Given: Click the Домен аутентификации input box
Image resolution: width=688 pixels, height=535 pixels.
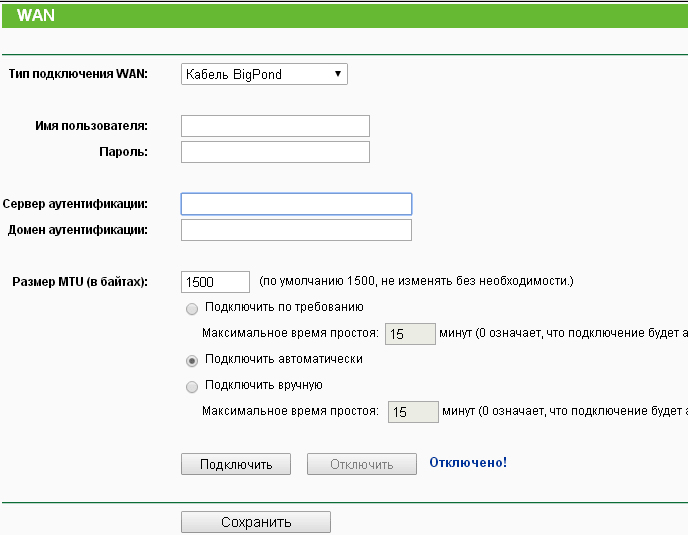Looking at the screenshot, I should (296, 230).
